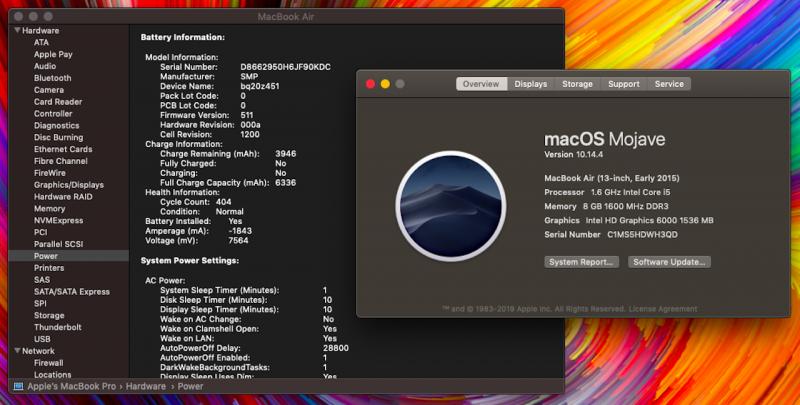Select Locations under Network

53,374
